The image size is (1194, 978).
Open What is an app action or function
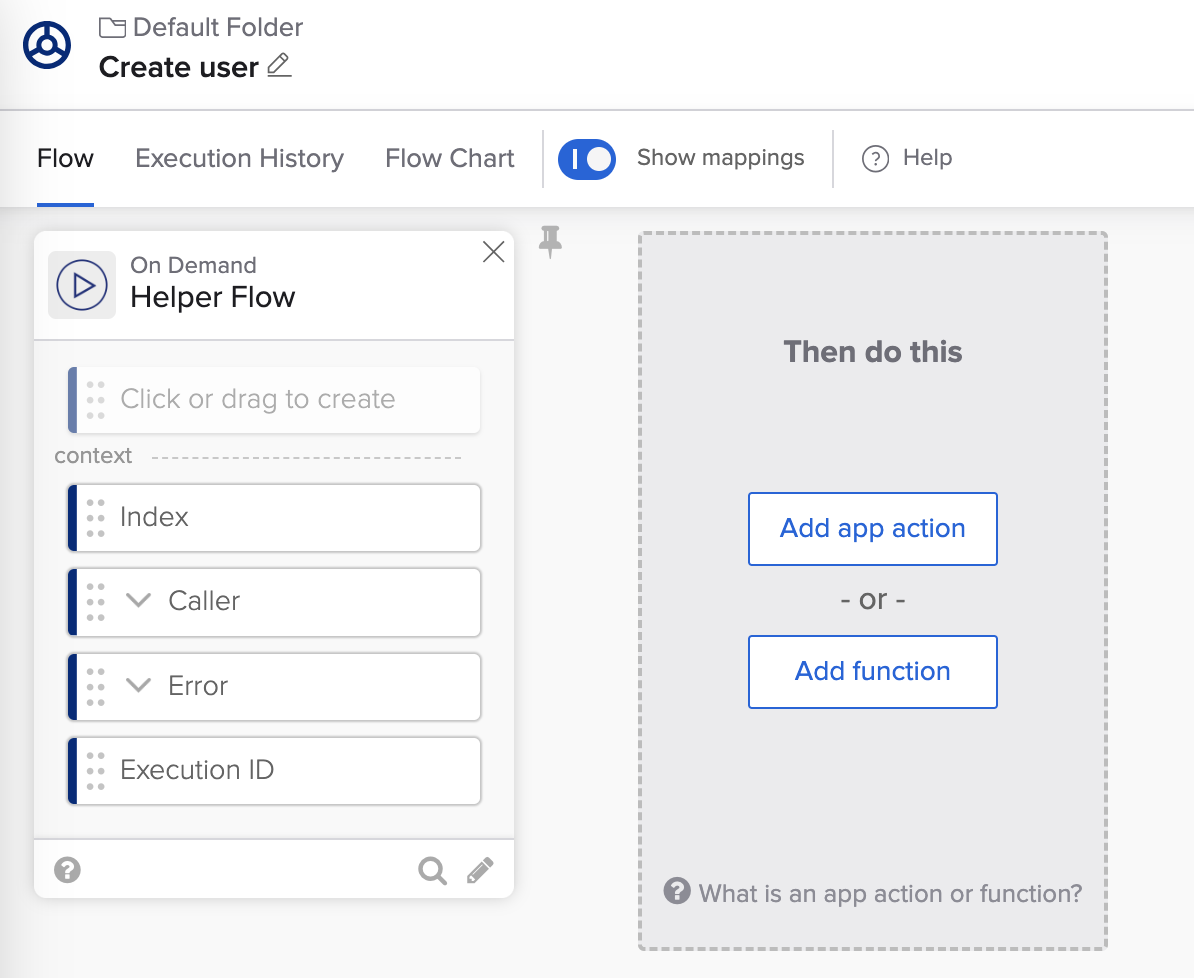click(x=873, y=892)
